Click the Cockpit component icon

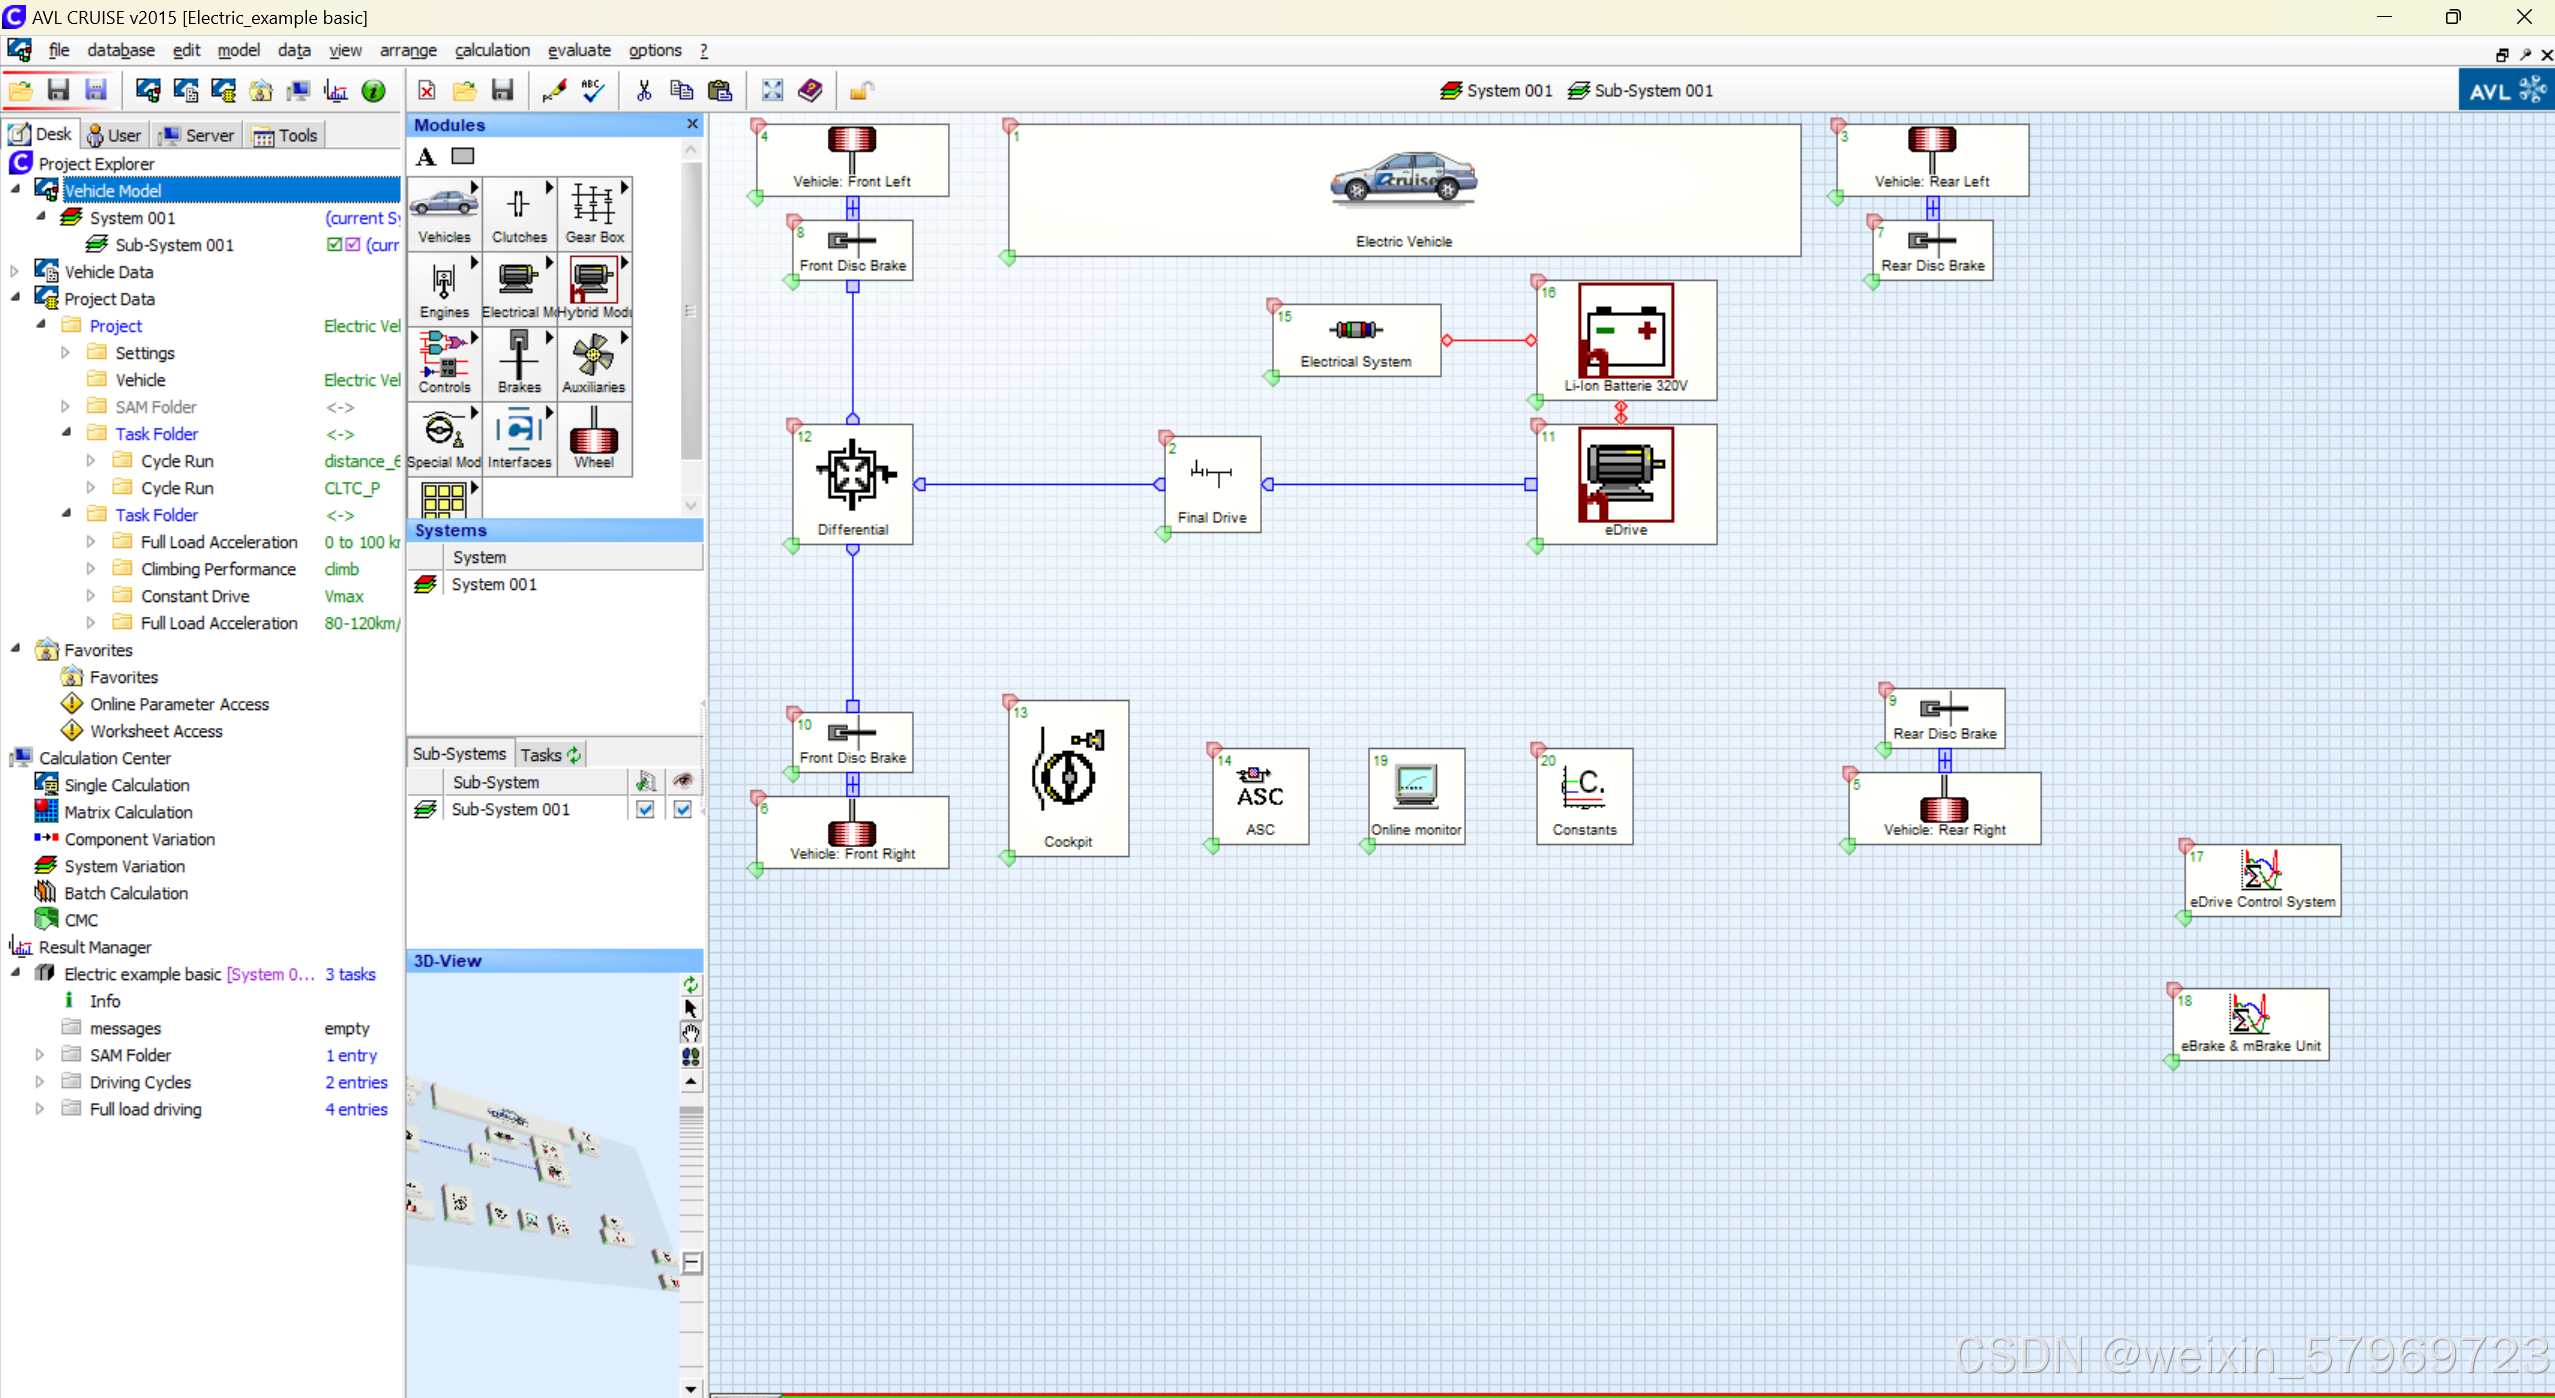pyautogui.click(x=1067, y=770)
